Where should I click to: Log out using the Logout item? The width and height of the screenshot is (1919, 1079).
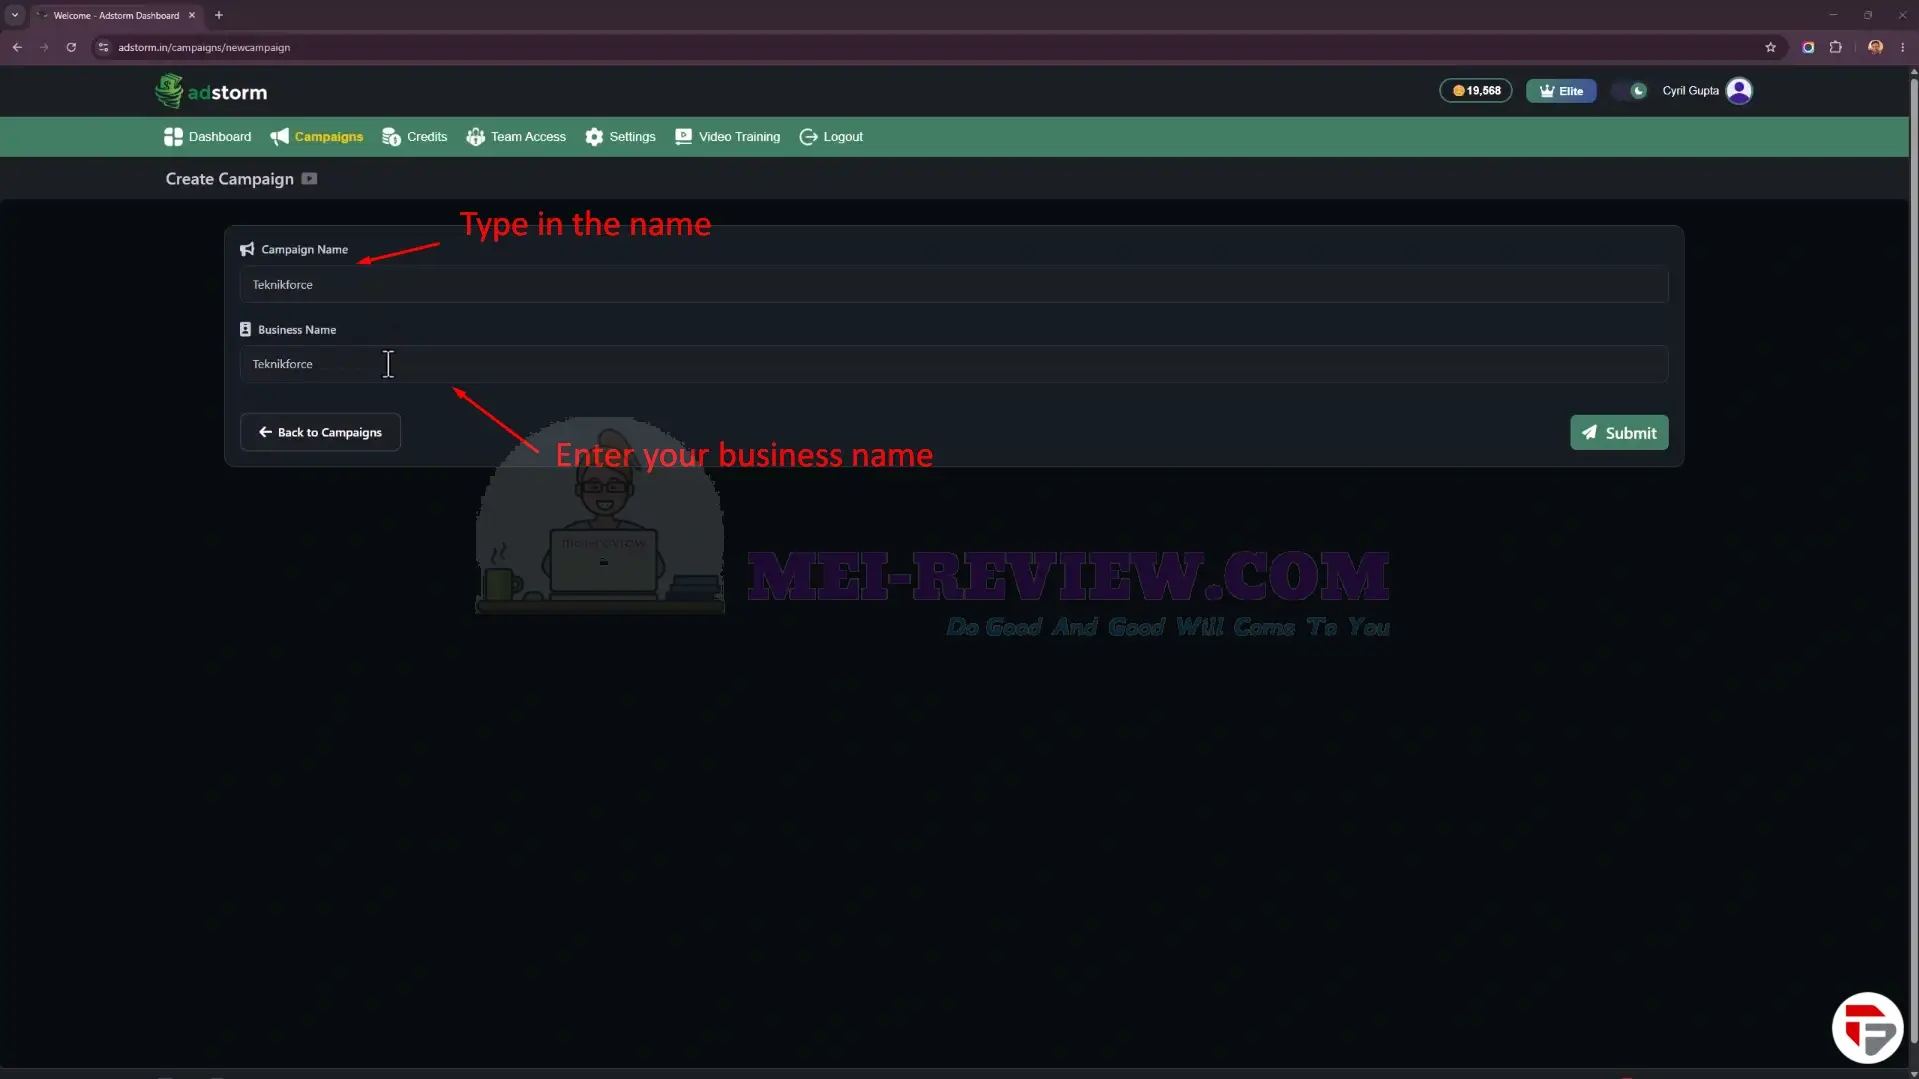pyautogui.click(x=831, y=137)
